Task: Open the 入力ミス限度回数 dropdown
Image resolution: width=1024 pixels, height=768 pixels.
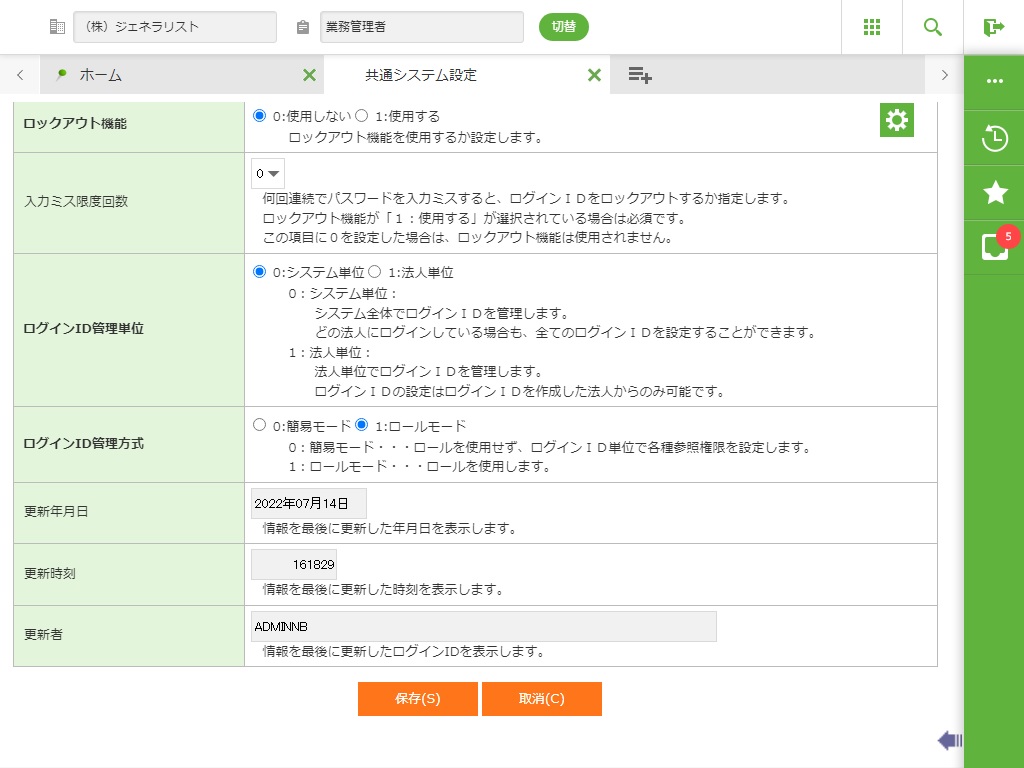Action: point(268,173)
